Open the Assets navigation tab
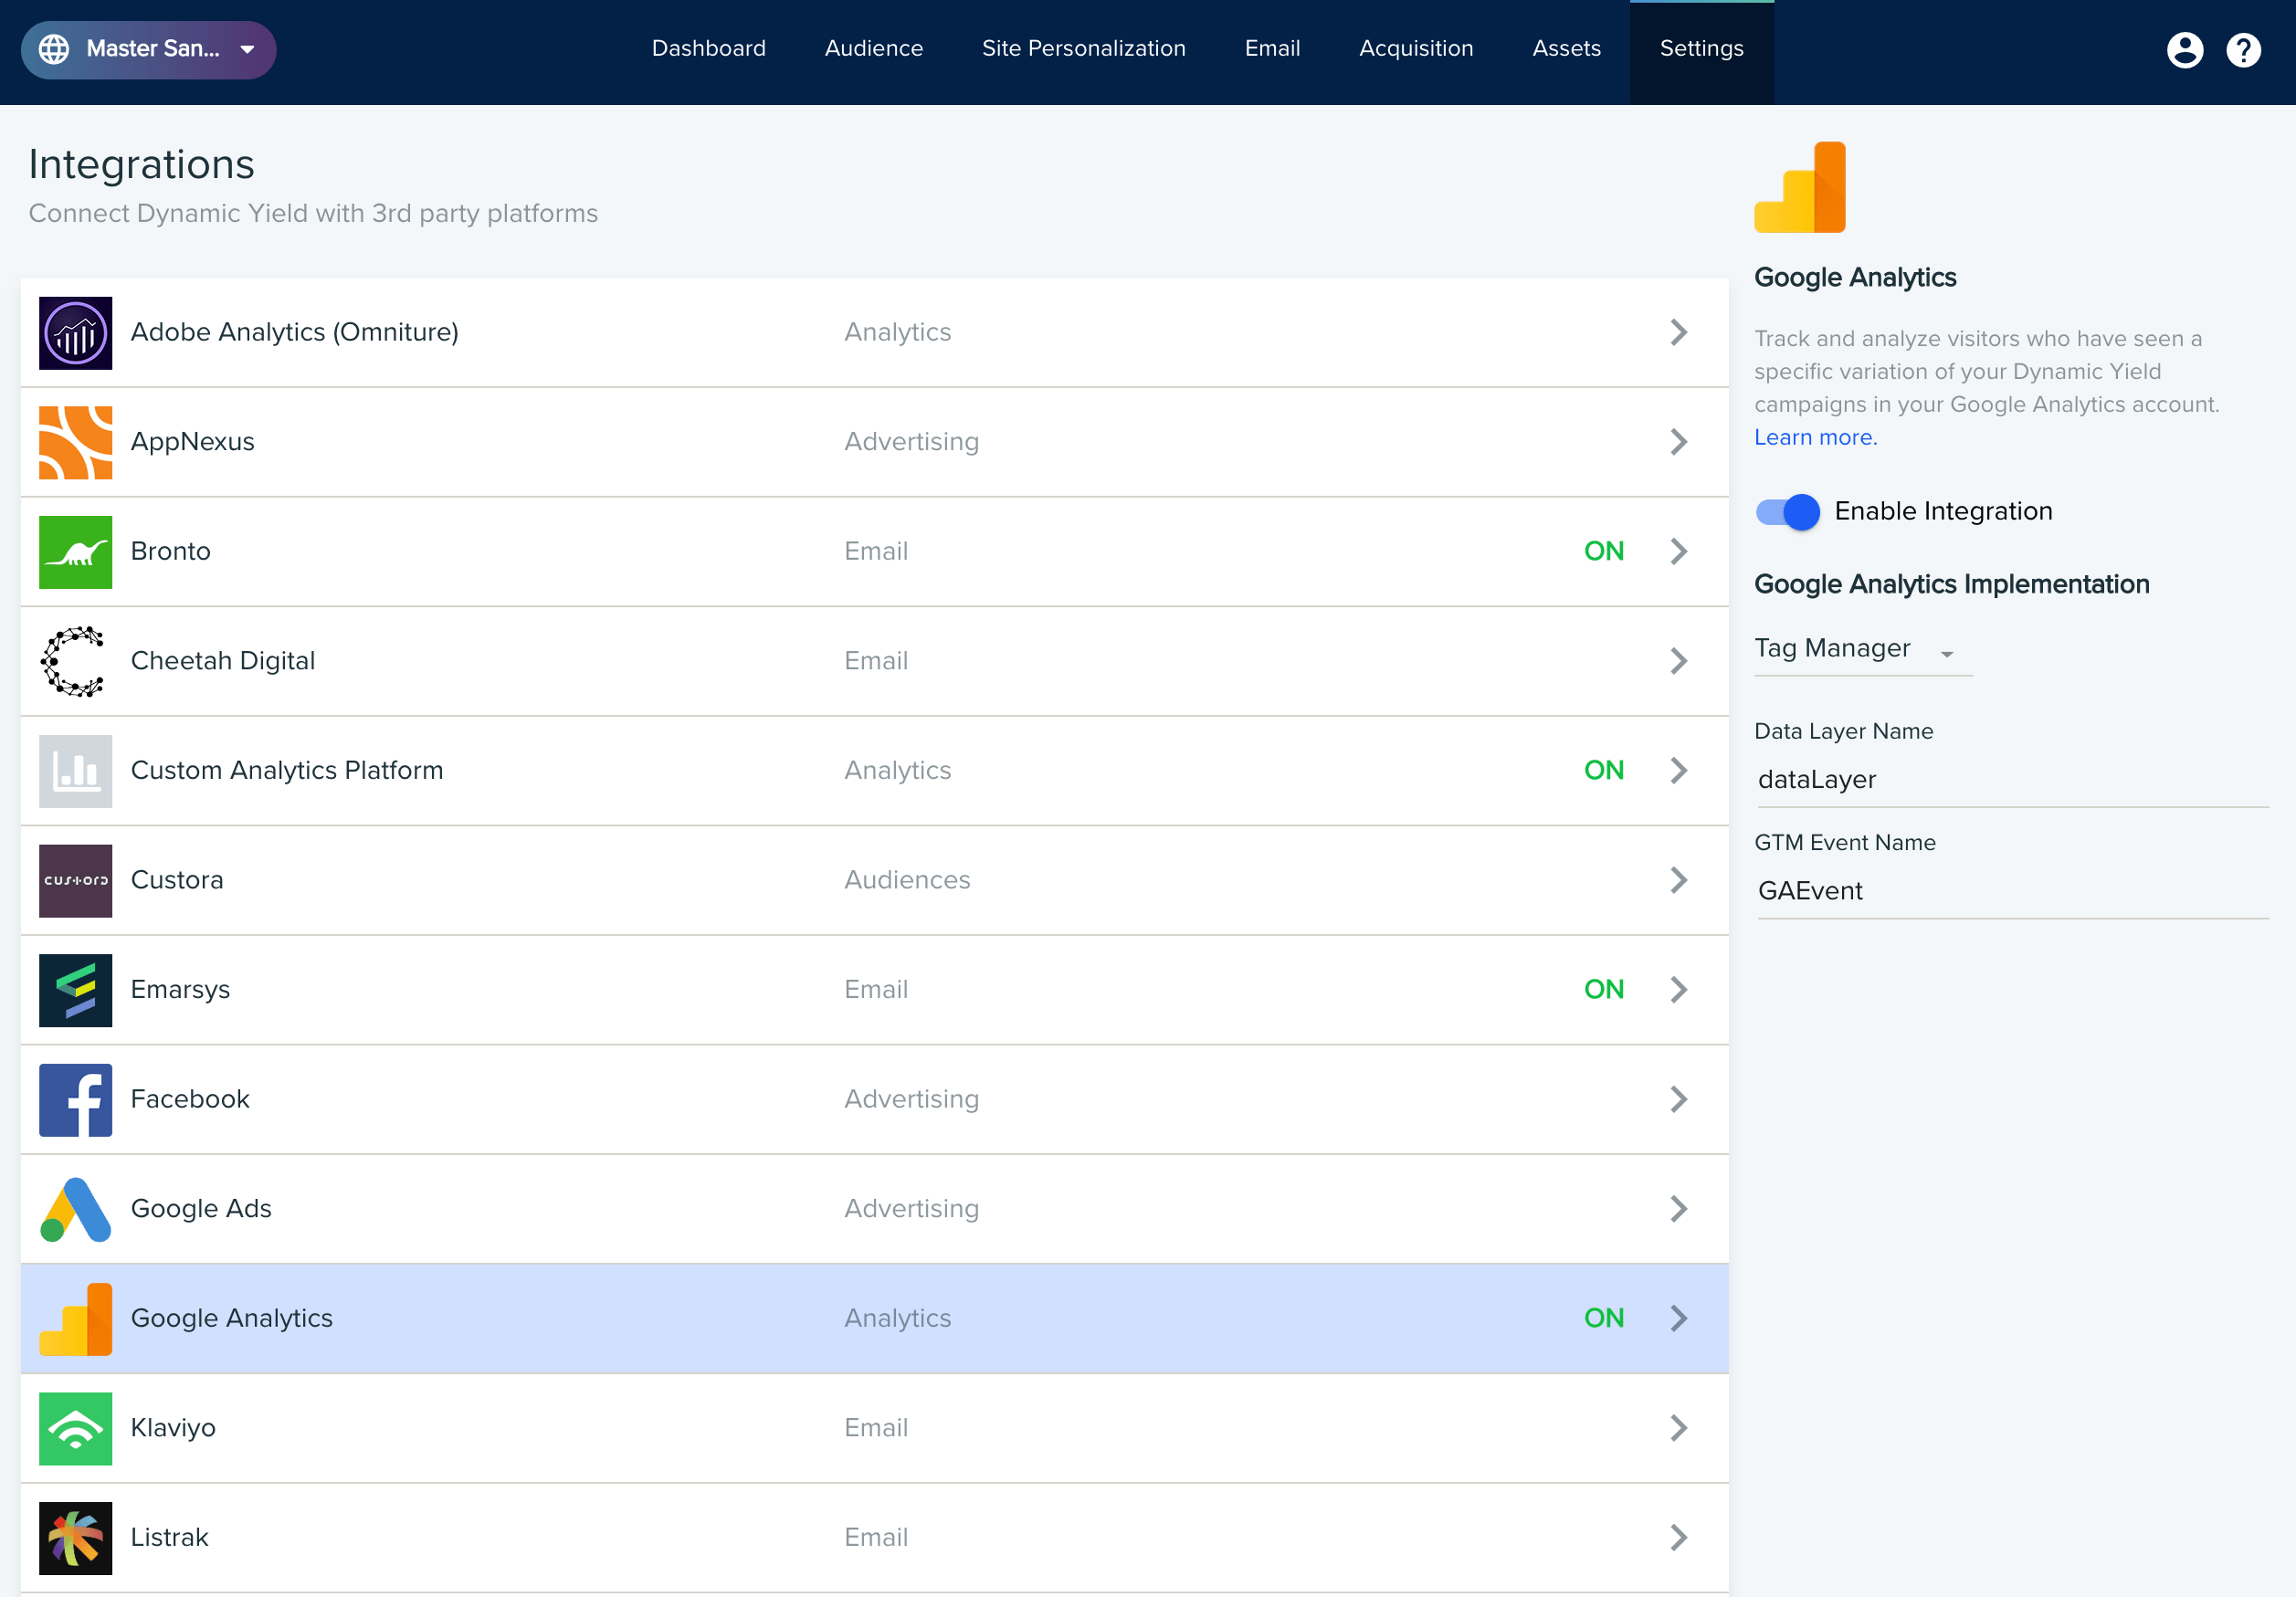2296x1597 pixels. pyautogui.click(x=1566, y=49)
